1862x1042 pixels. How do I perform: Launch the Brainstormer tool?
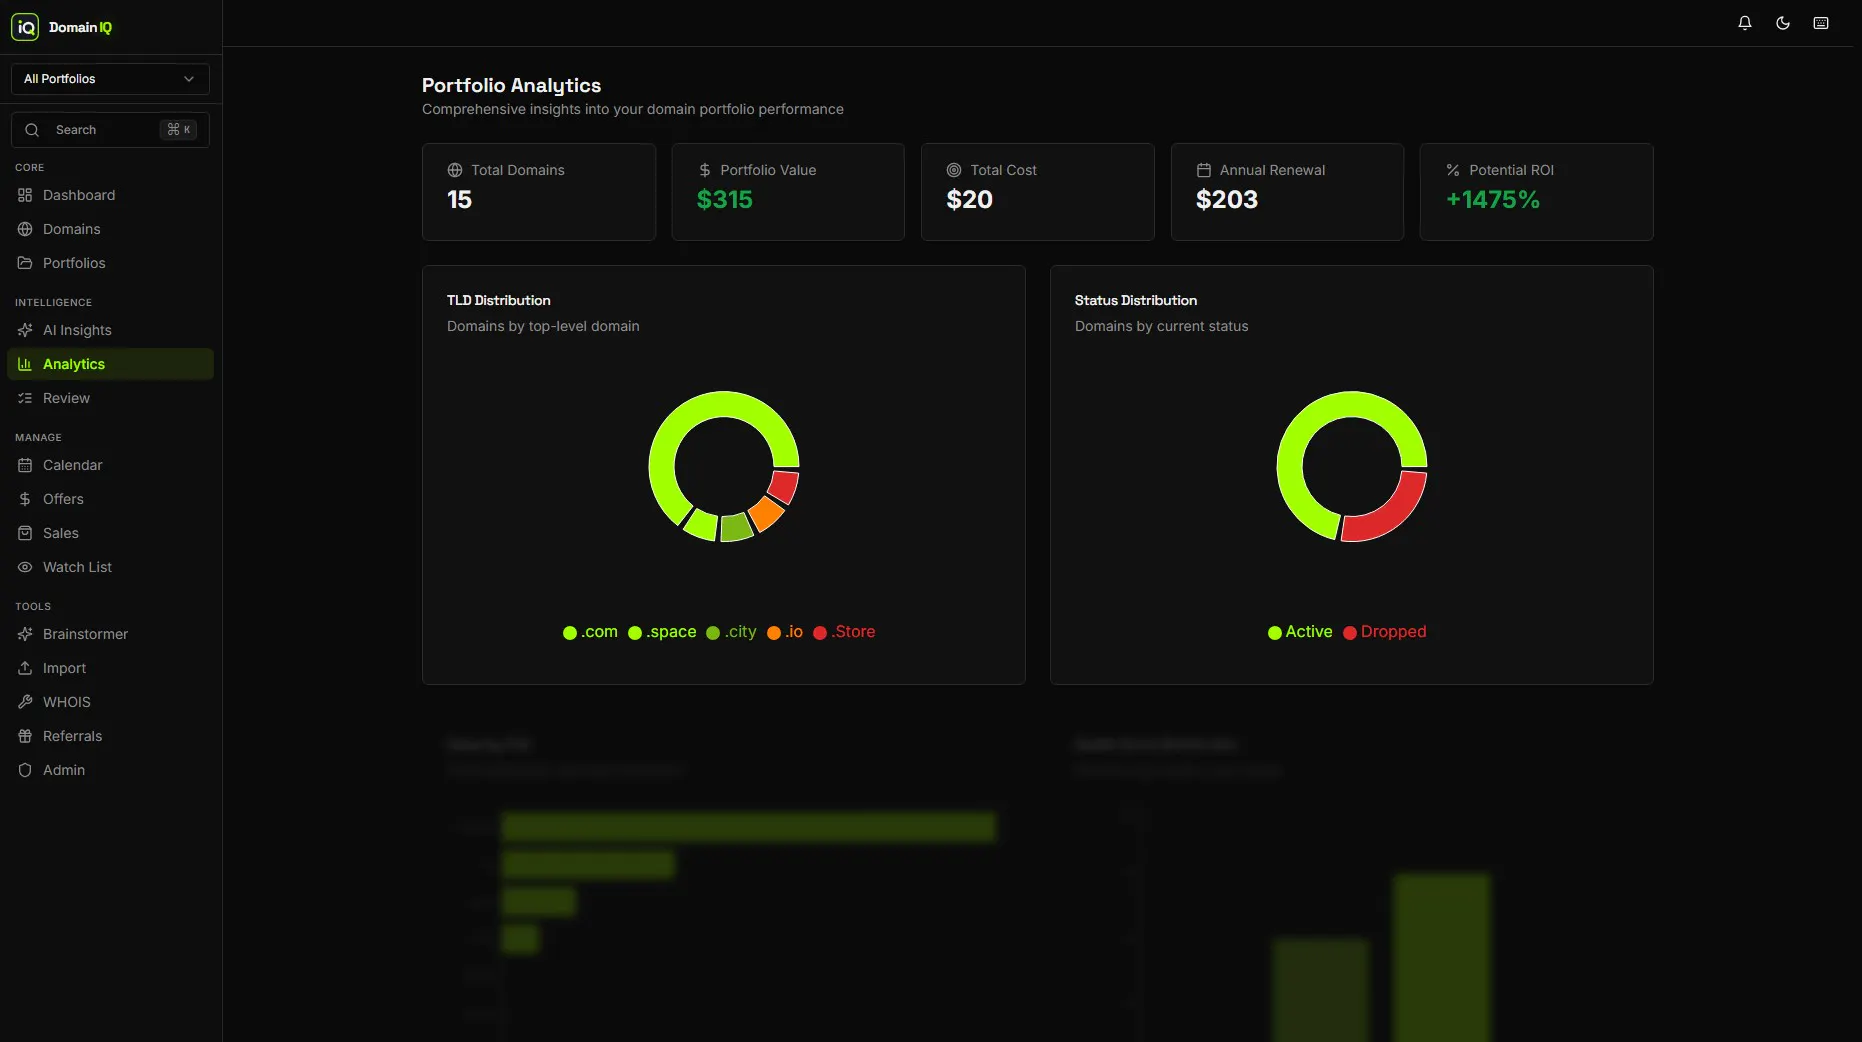click(110, 634)
